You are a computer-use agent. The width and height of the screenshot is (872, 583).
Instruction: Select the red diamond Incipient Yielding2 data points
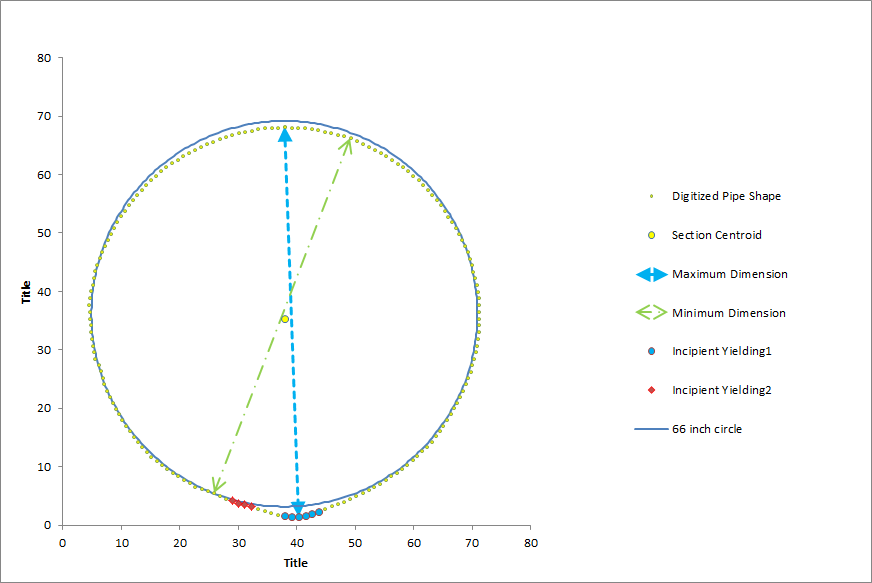click(242, 503)
